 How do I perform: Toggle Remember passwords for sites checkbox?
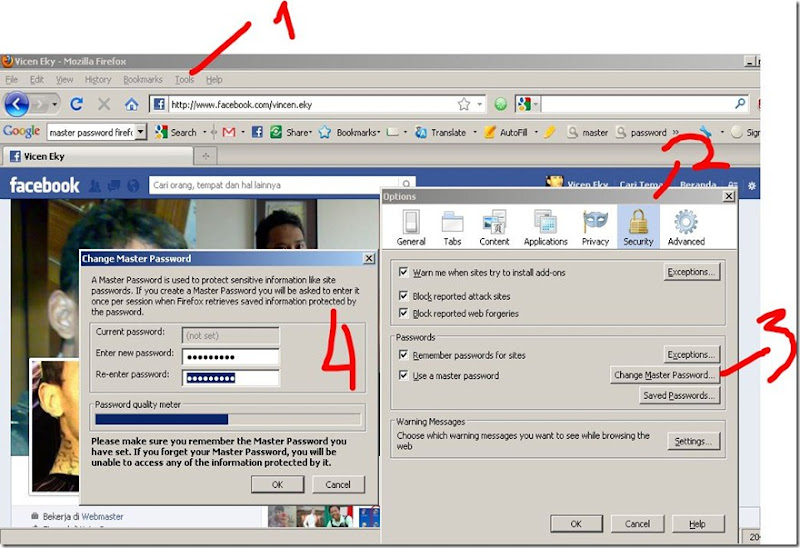tap(403, 355)
